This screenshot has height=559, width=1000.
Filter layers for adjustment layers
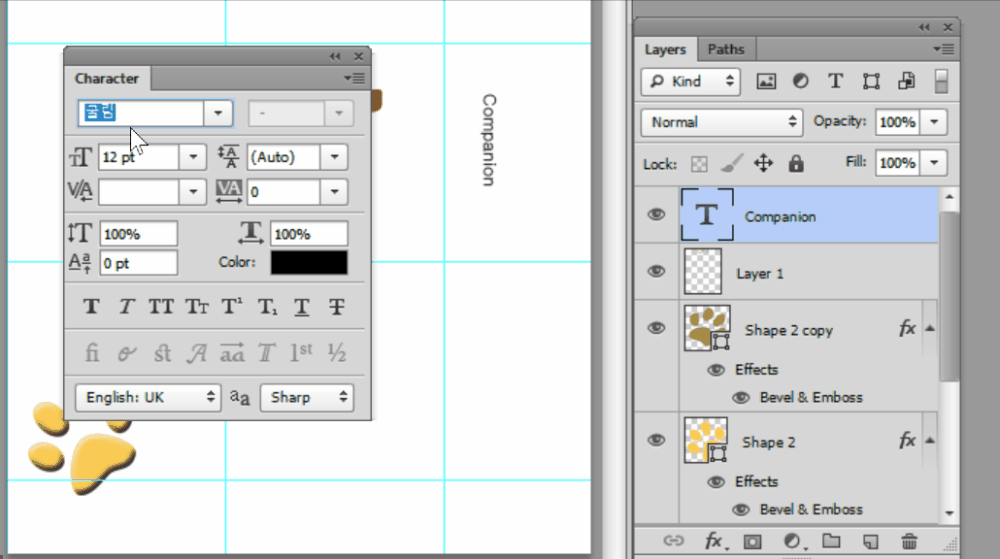[x=800, y=81]
